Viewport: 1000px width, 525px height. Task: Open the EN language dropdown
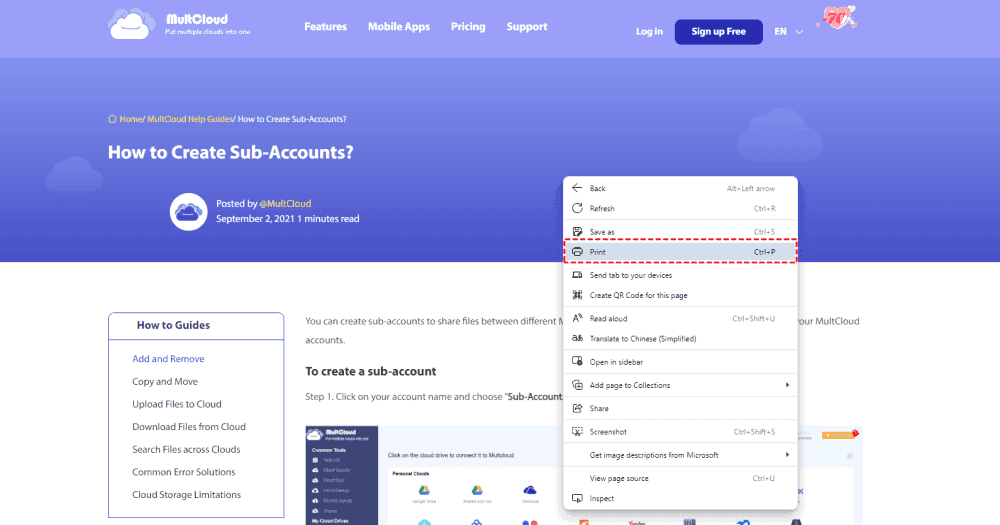pyautogui.click(x=788, y=31)
